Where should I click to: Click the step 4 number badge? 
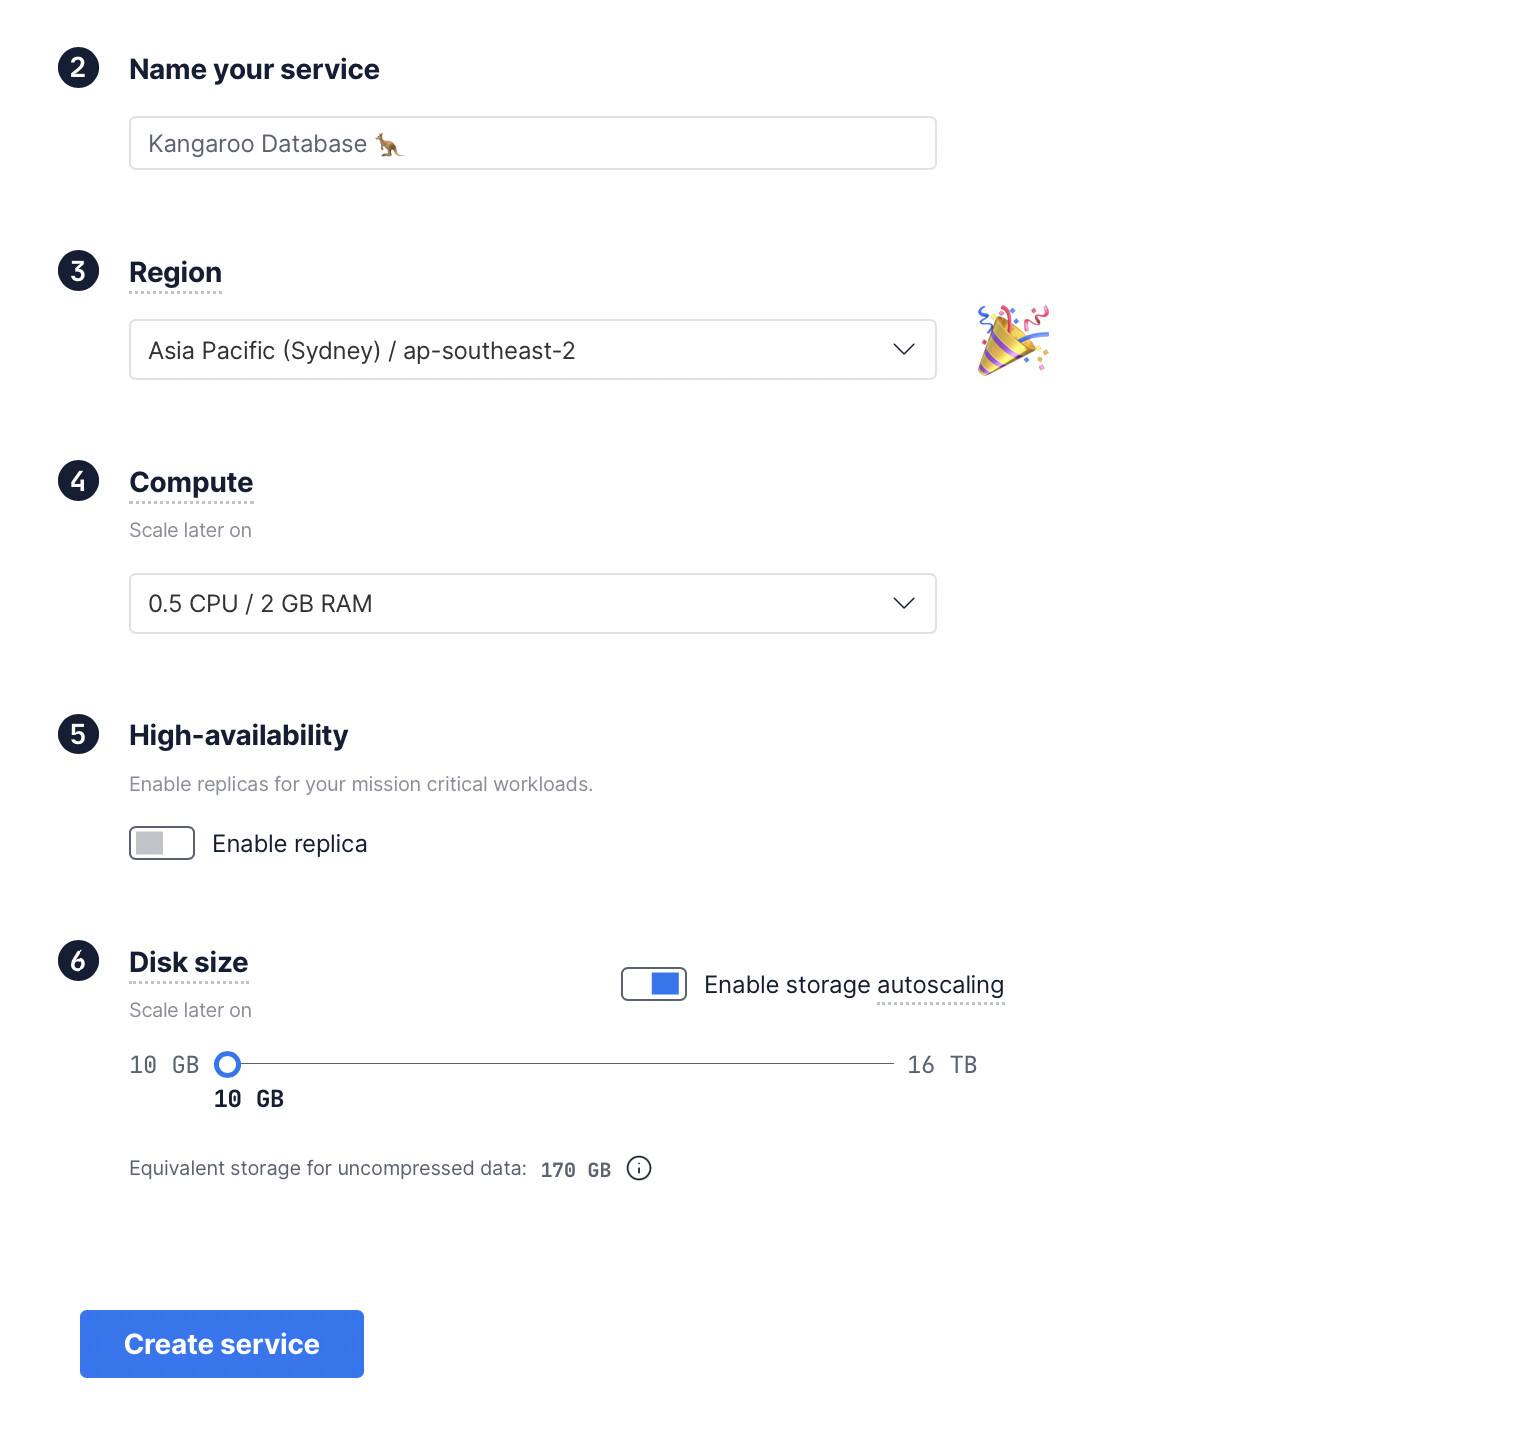click(x=78, y=481)
